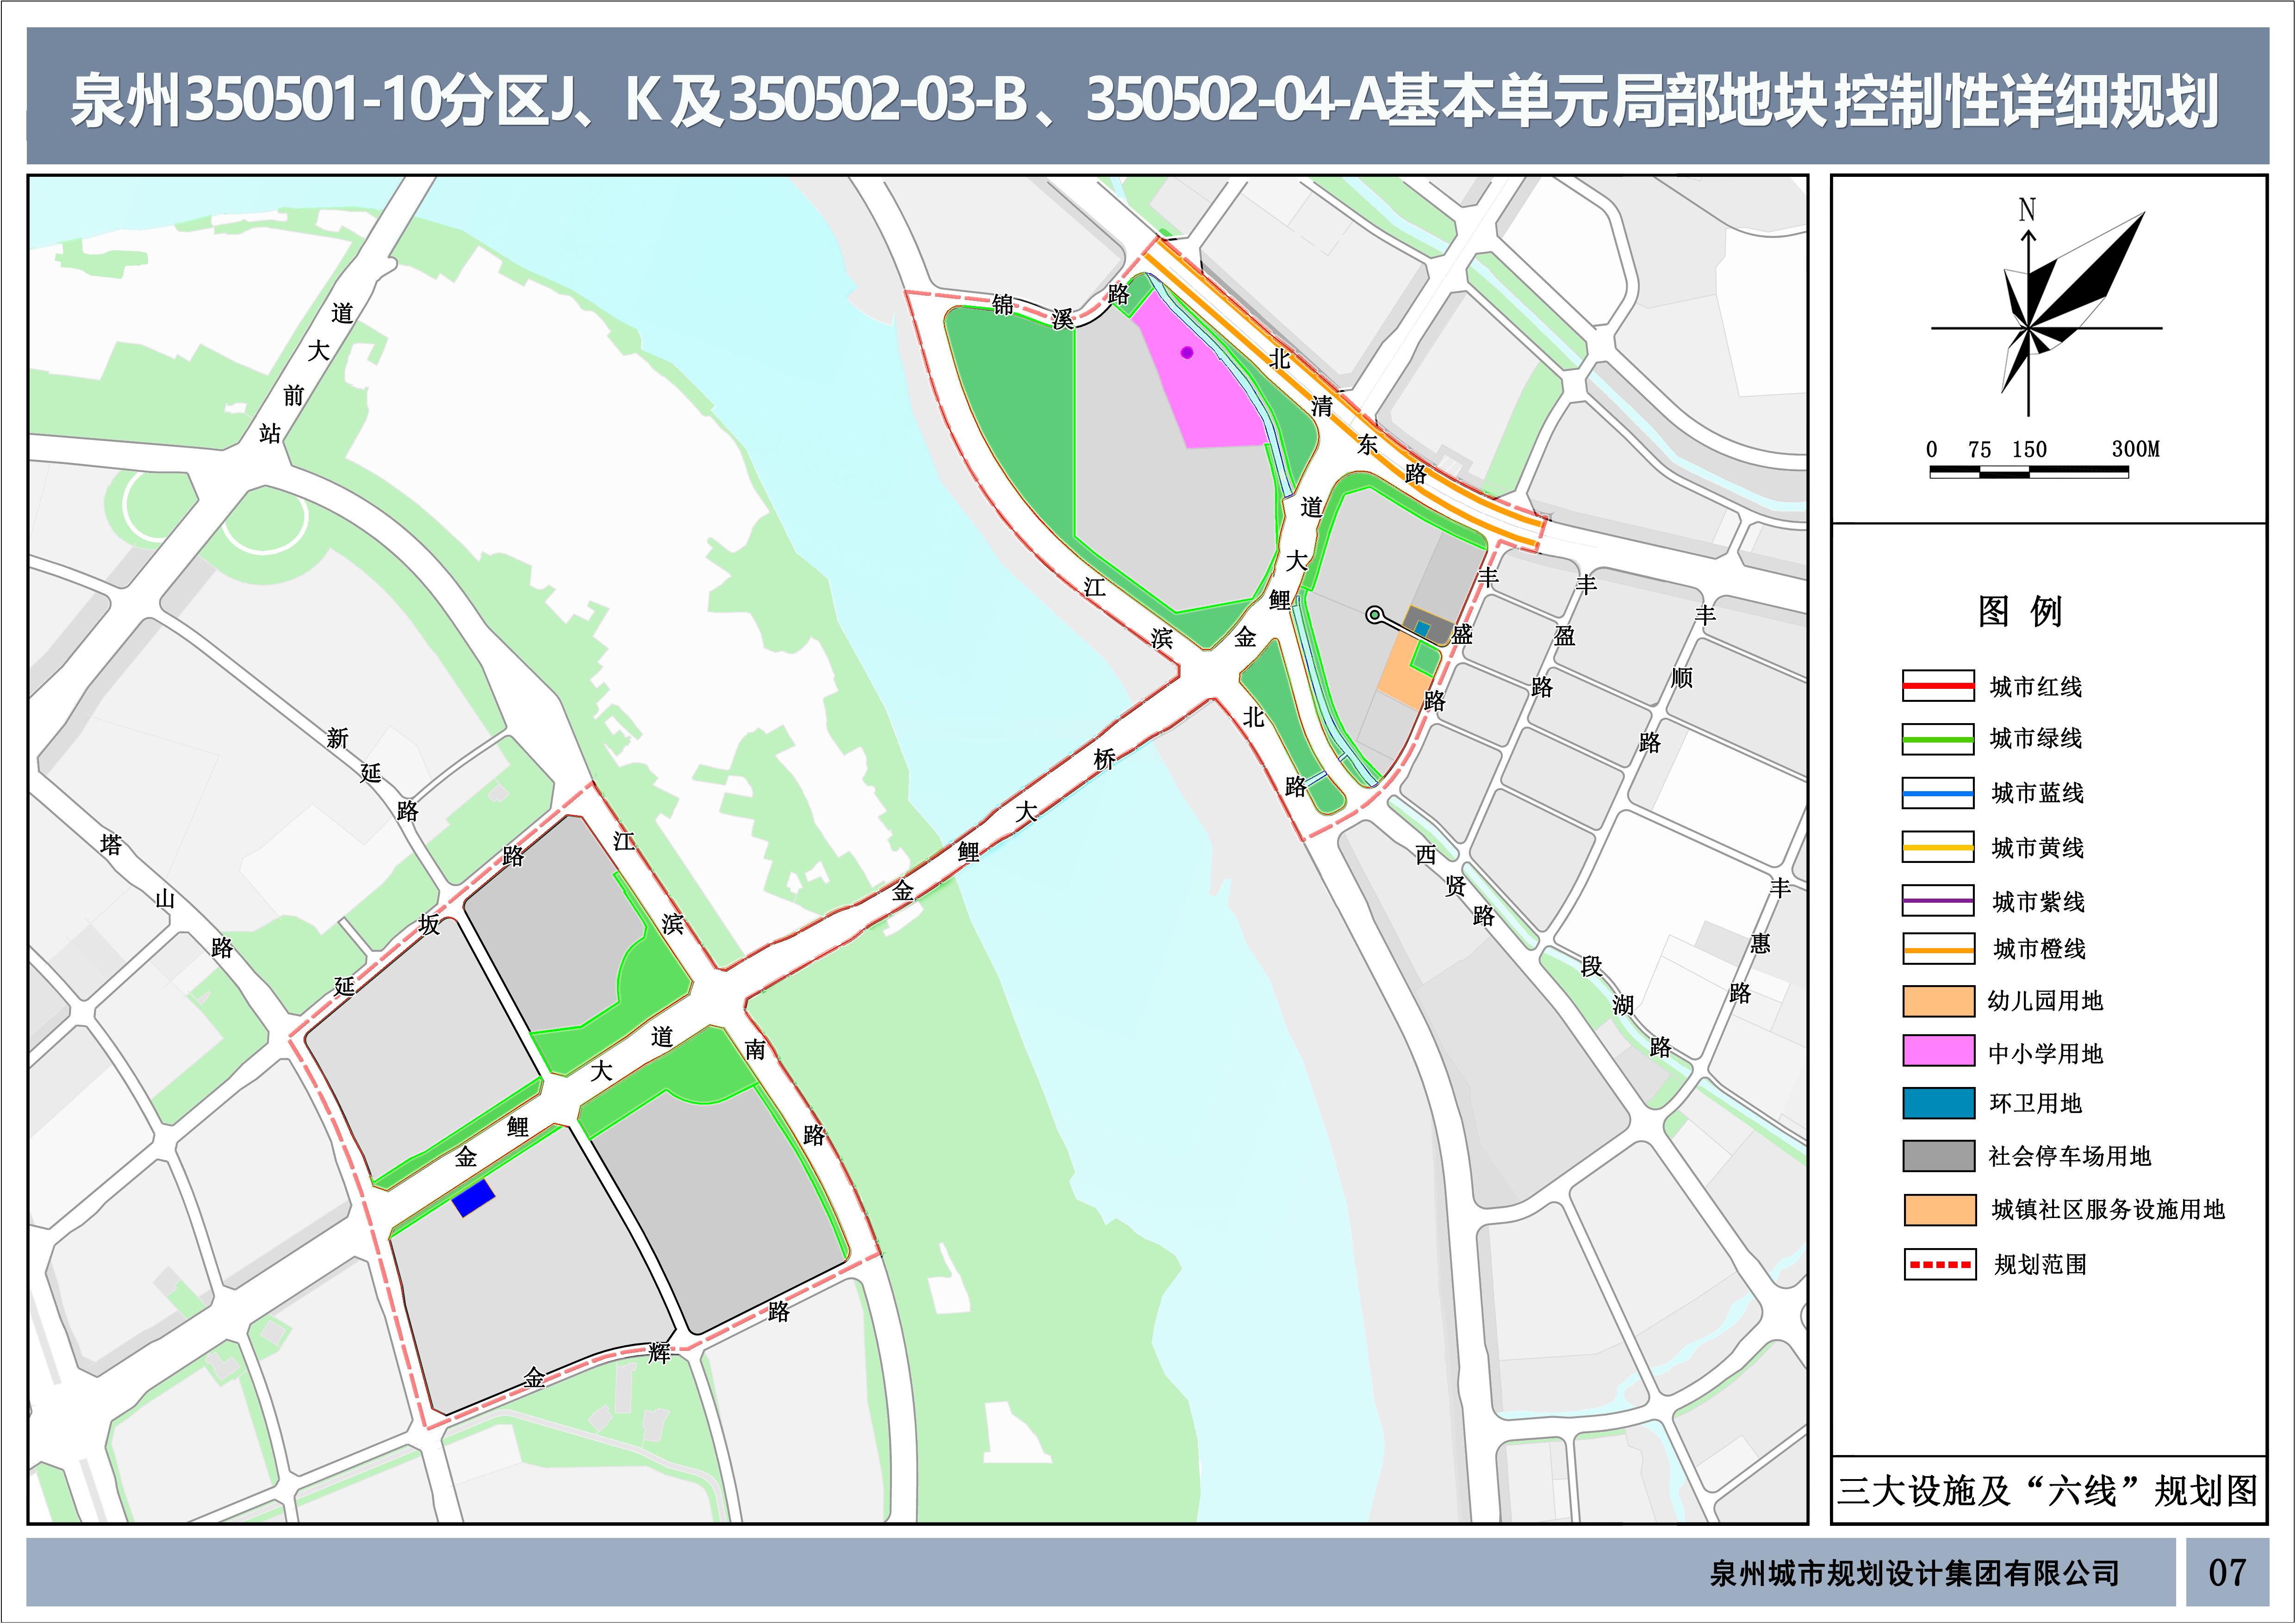Click the 湖 character of 段湖路
2296x1624 pixels.
[1623, 1005]
